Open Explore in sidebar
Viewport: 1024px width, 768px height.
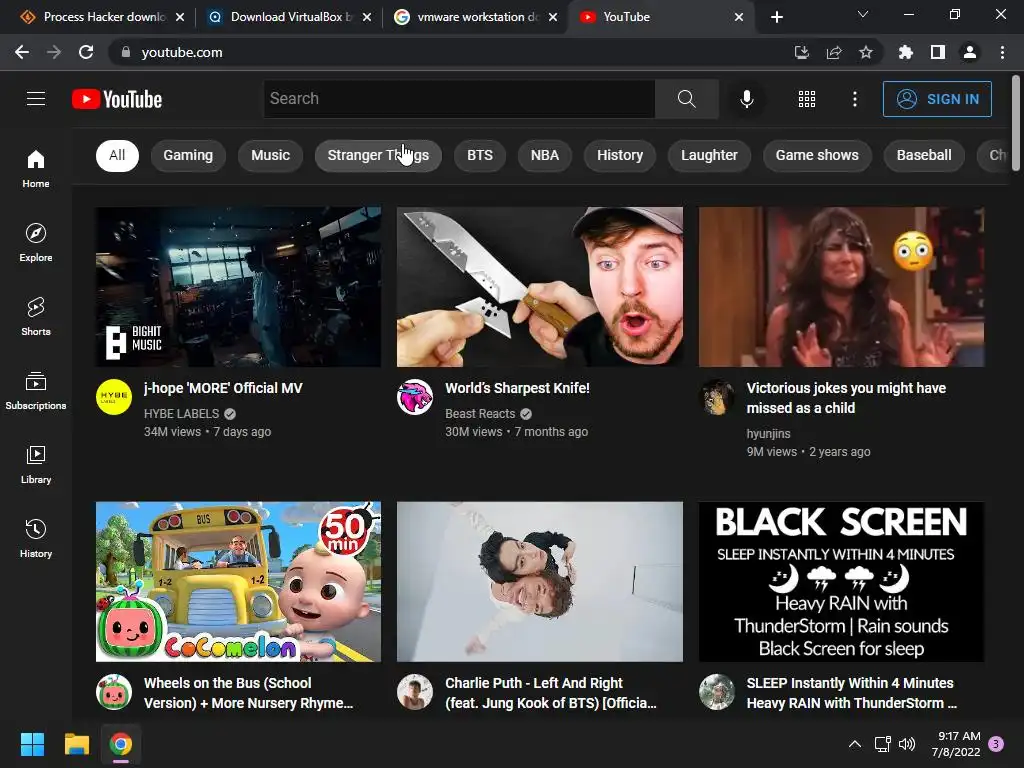(36, 242)
